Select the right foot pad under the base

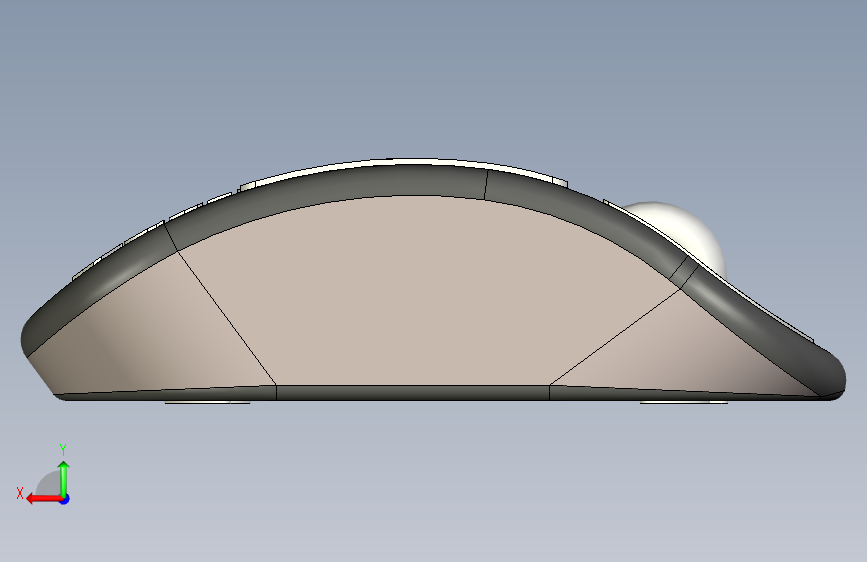coord(683,402)
